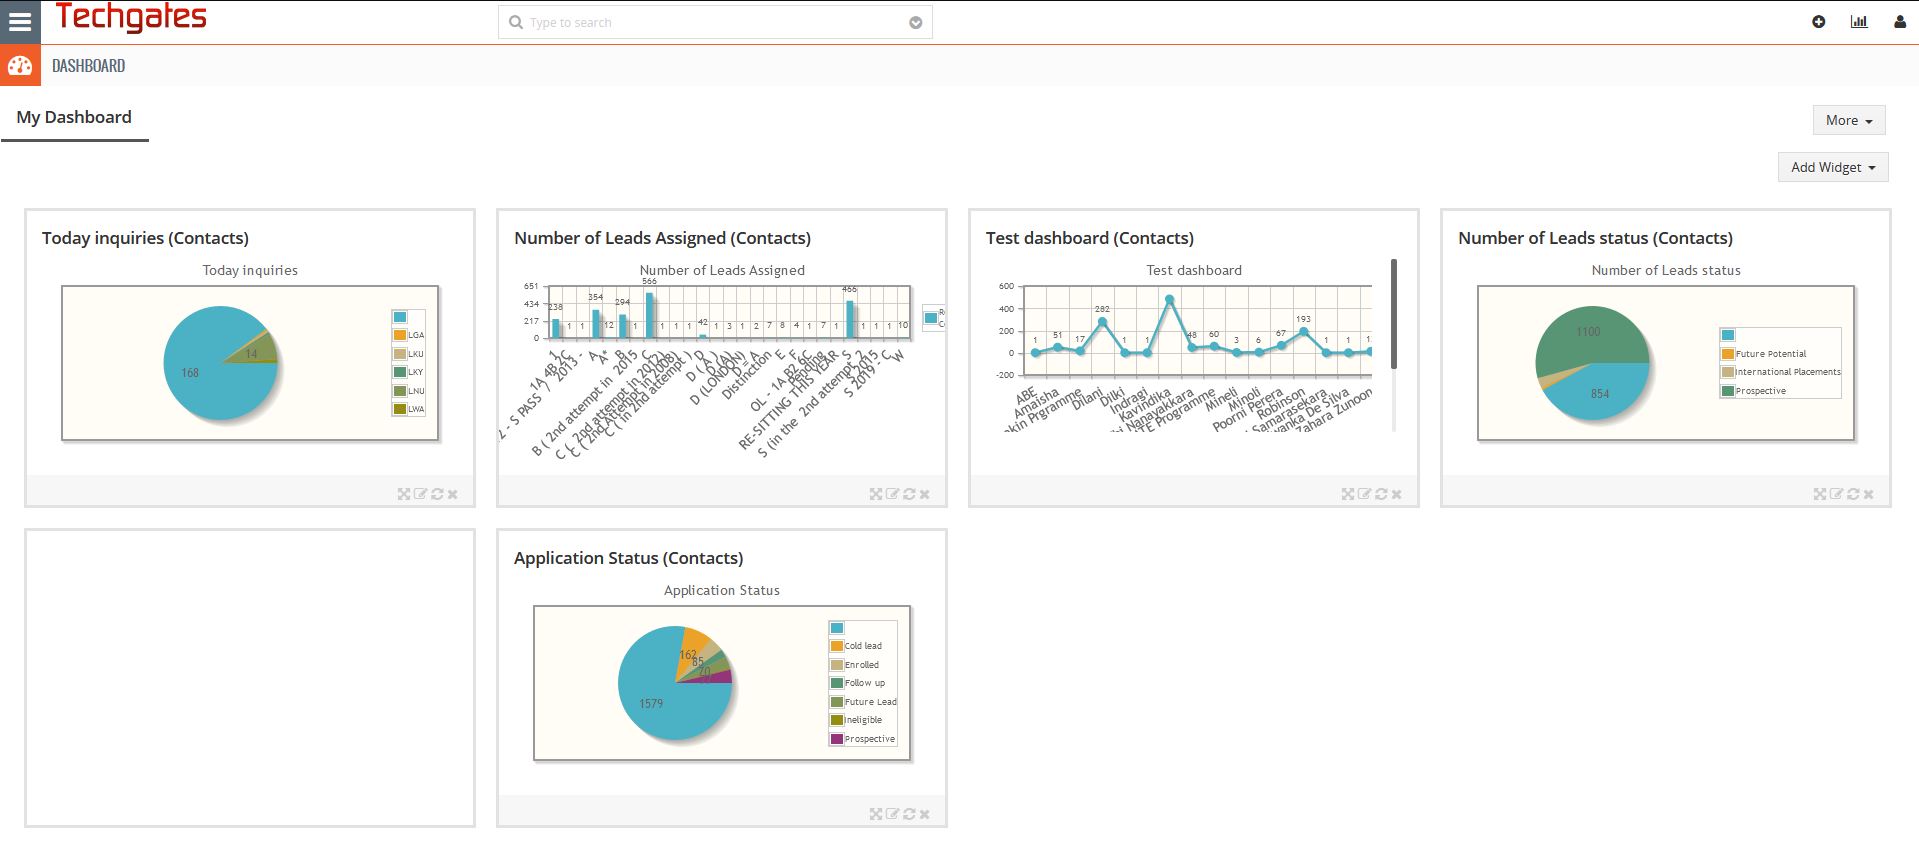This screenshot has height=853, width=1919.
Task: Refresh the Number of Leads status widget
Action: click(x=1853, y=494)
